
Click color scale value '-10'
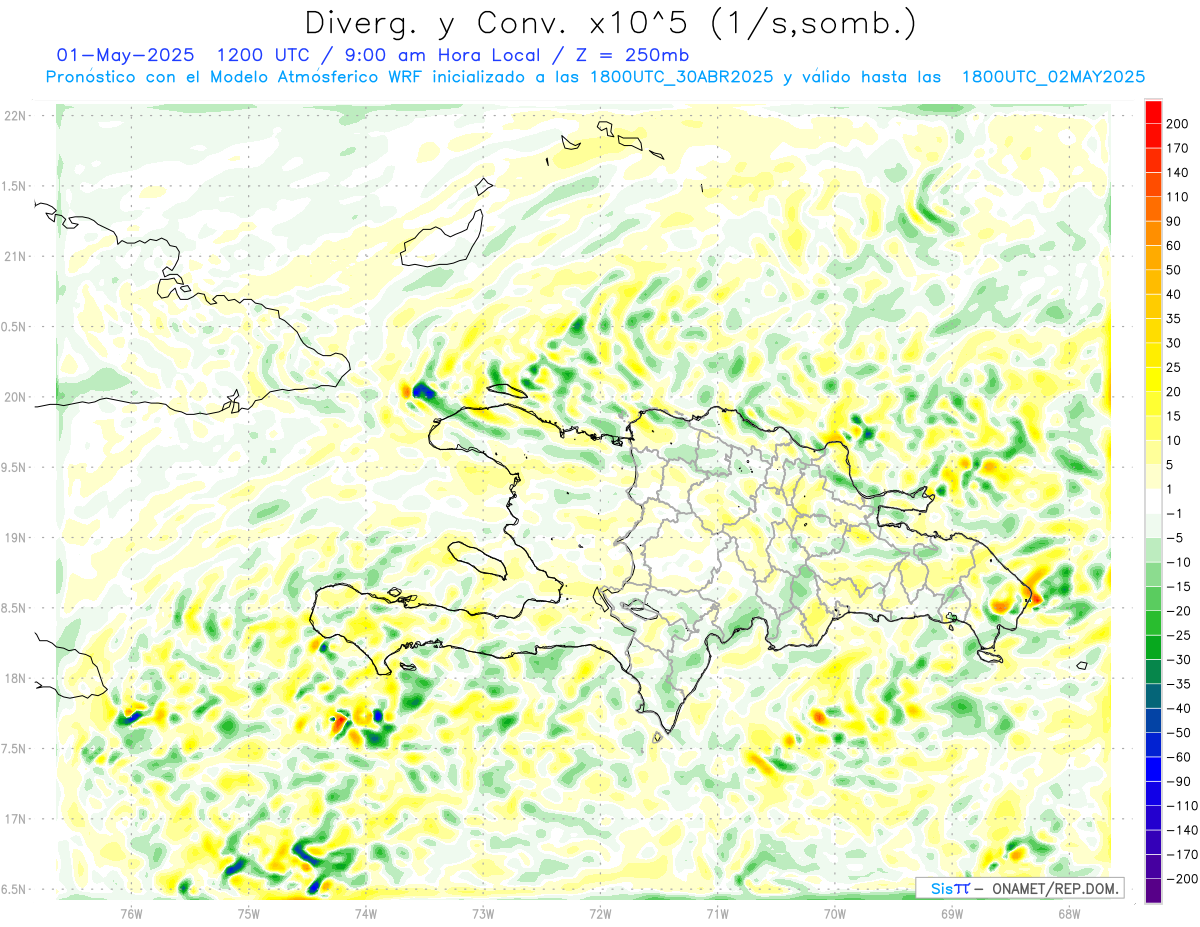pyautogui.click(x=1178, y=562)
